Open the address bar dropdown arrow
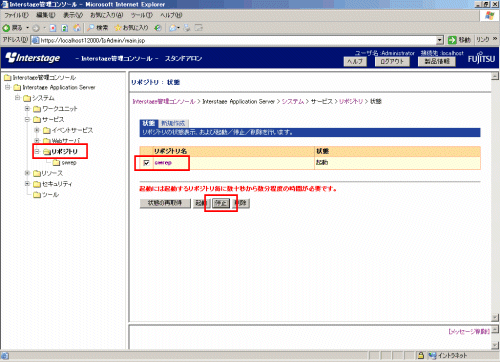 [x=440, y=40]
